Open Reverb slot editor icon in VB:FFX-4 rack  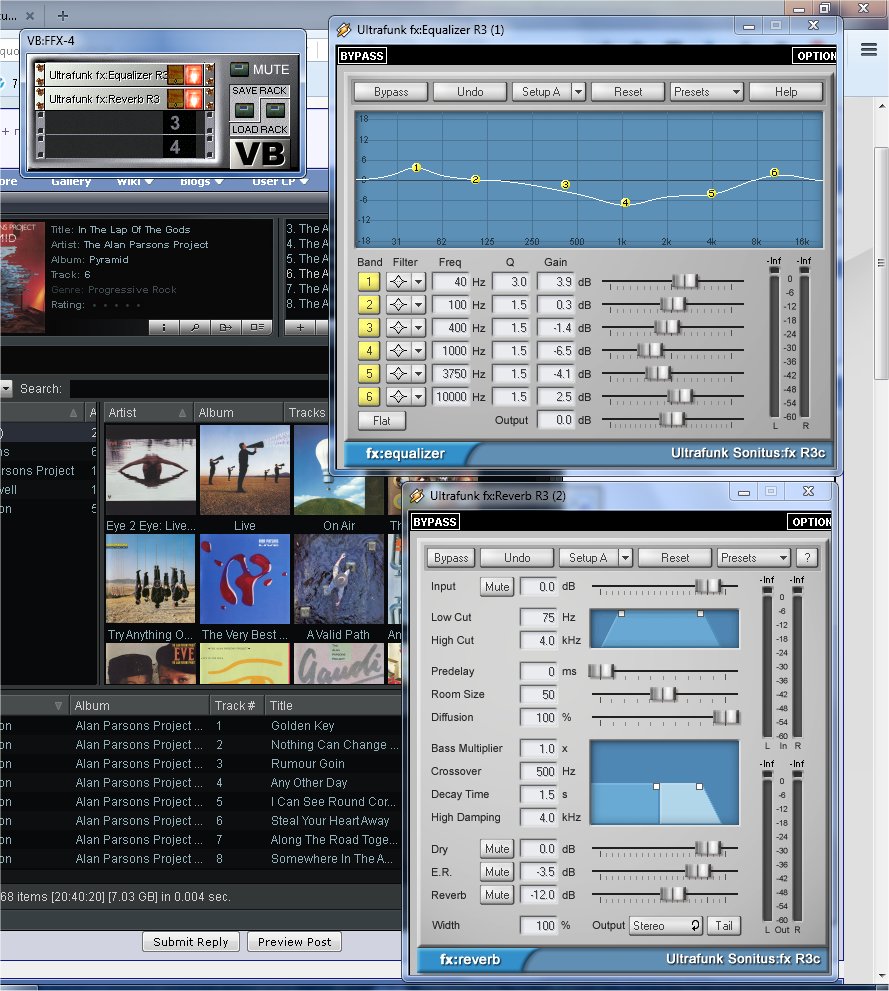pos(176,99)
